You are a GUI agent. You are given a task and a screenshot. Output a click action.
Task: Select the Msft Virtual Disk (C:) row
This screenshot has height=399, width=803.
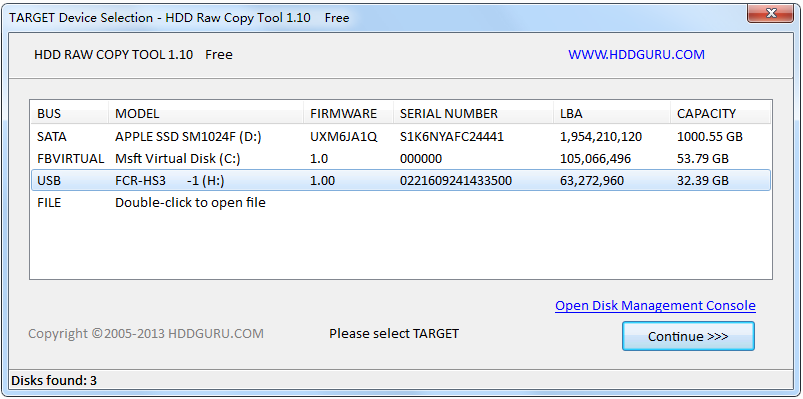(401, 159)
